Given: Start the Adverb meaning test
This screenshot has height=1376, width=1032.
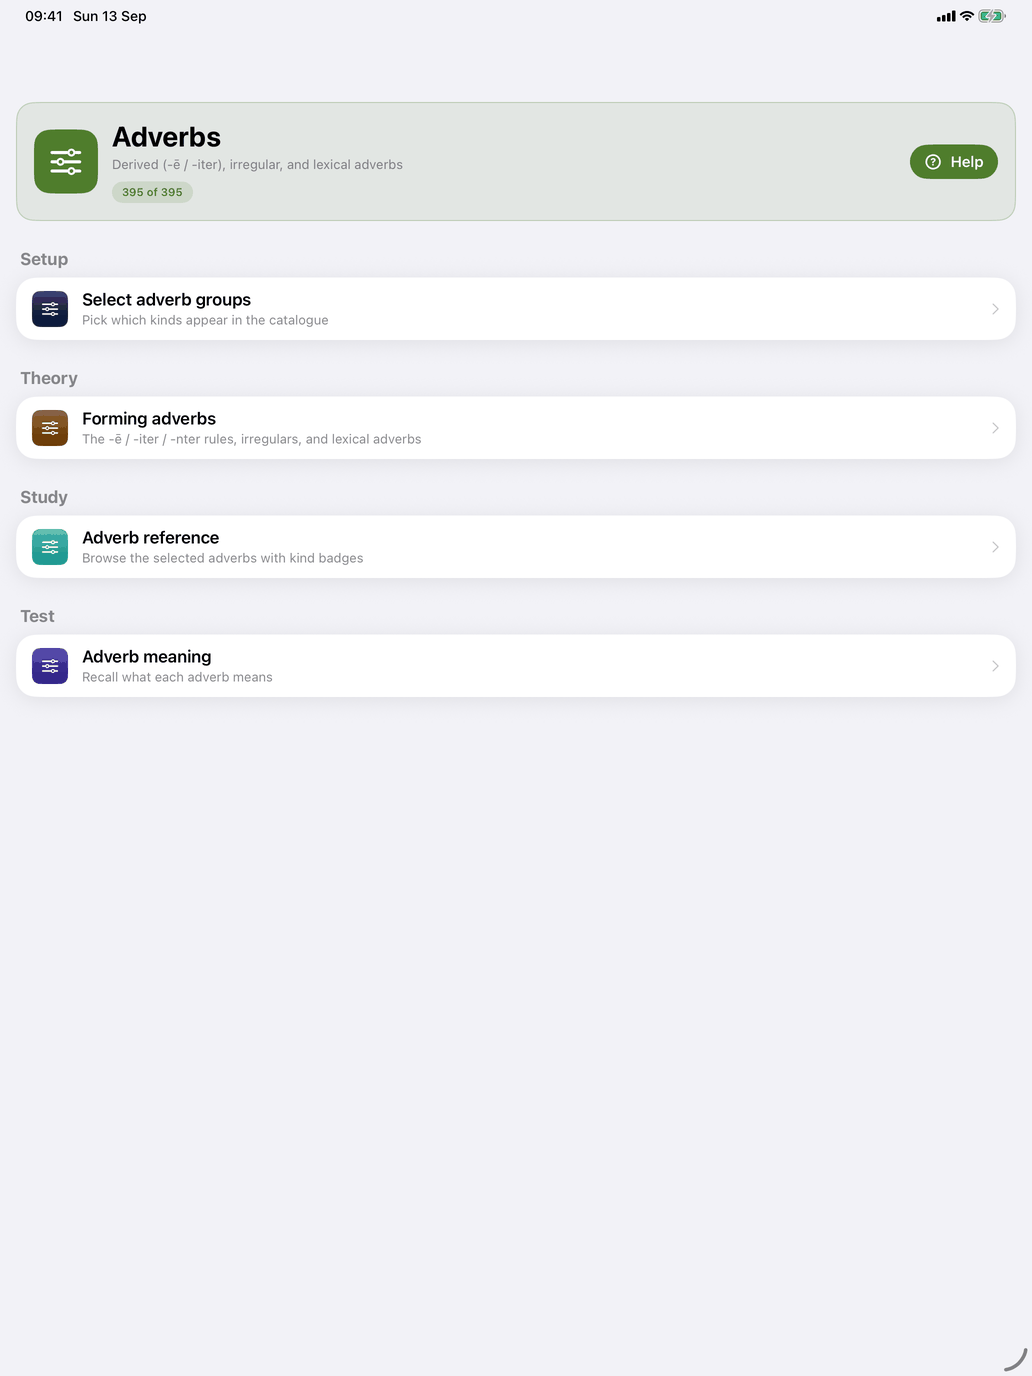Looking at the screenshot, I should point(516,666).
